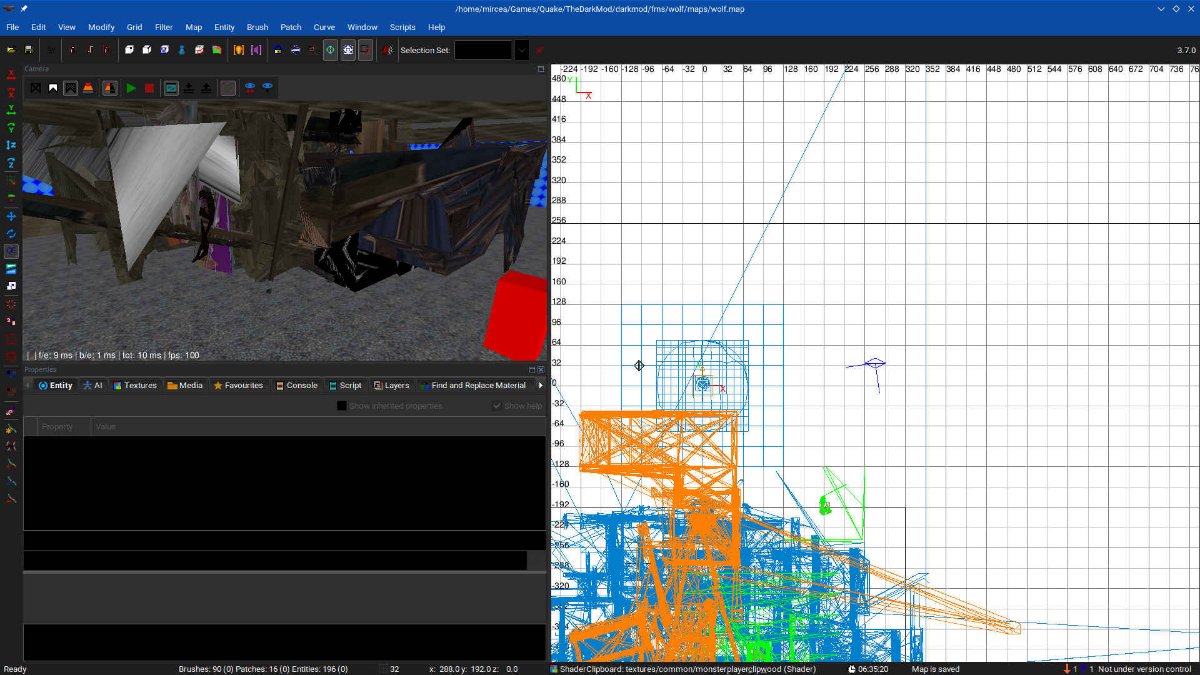
Task: Open the Layers tab
Action: pos(391,385)
